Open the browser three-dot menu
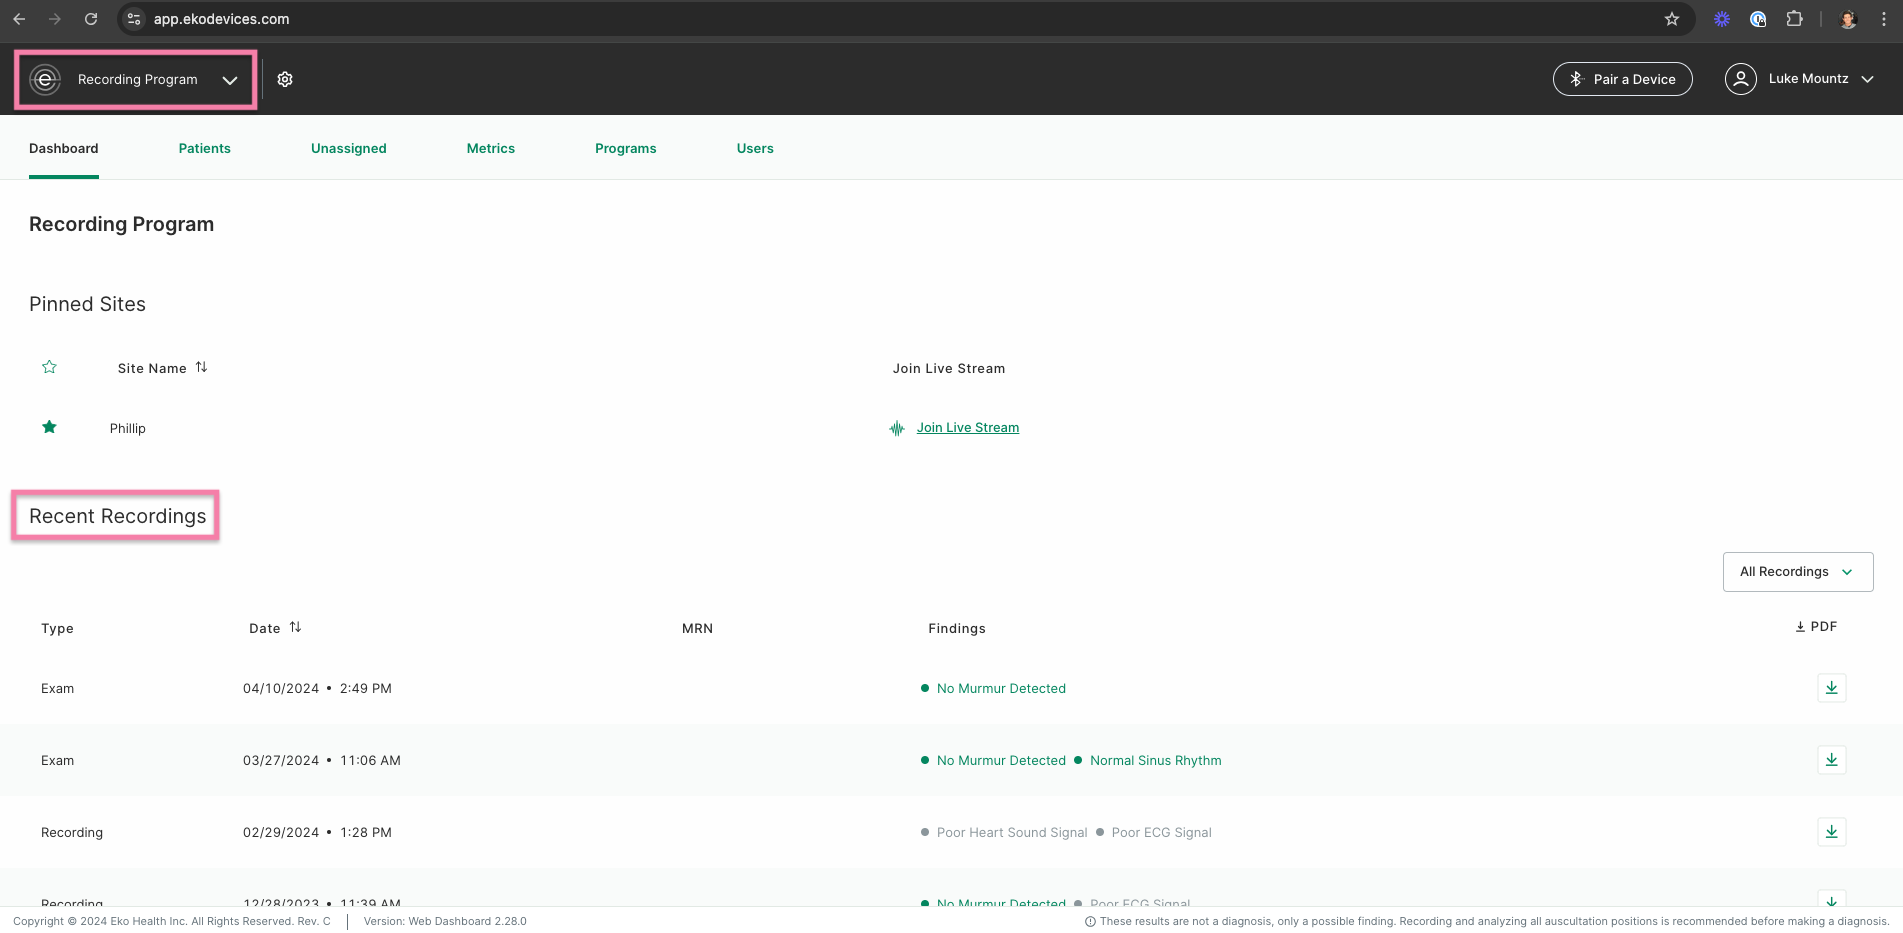 pyautogui.click(x=1884, y=19)
